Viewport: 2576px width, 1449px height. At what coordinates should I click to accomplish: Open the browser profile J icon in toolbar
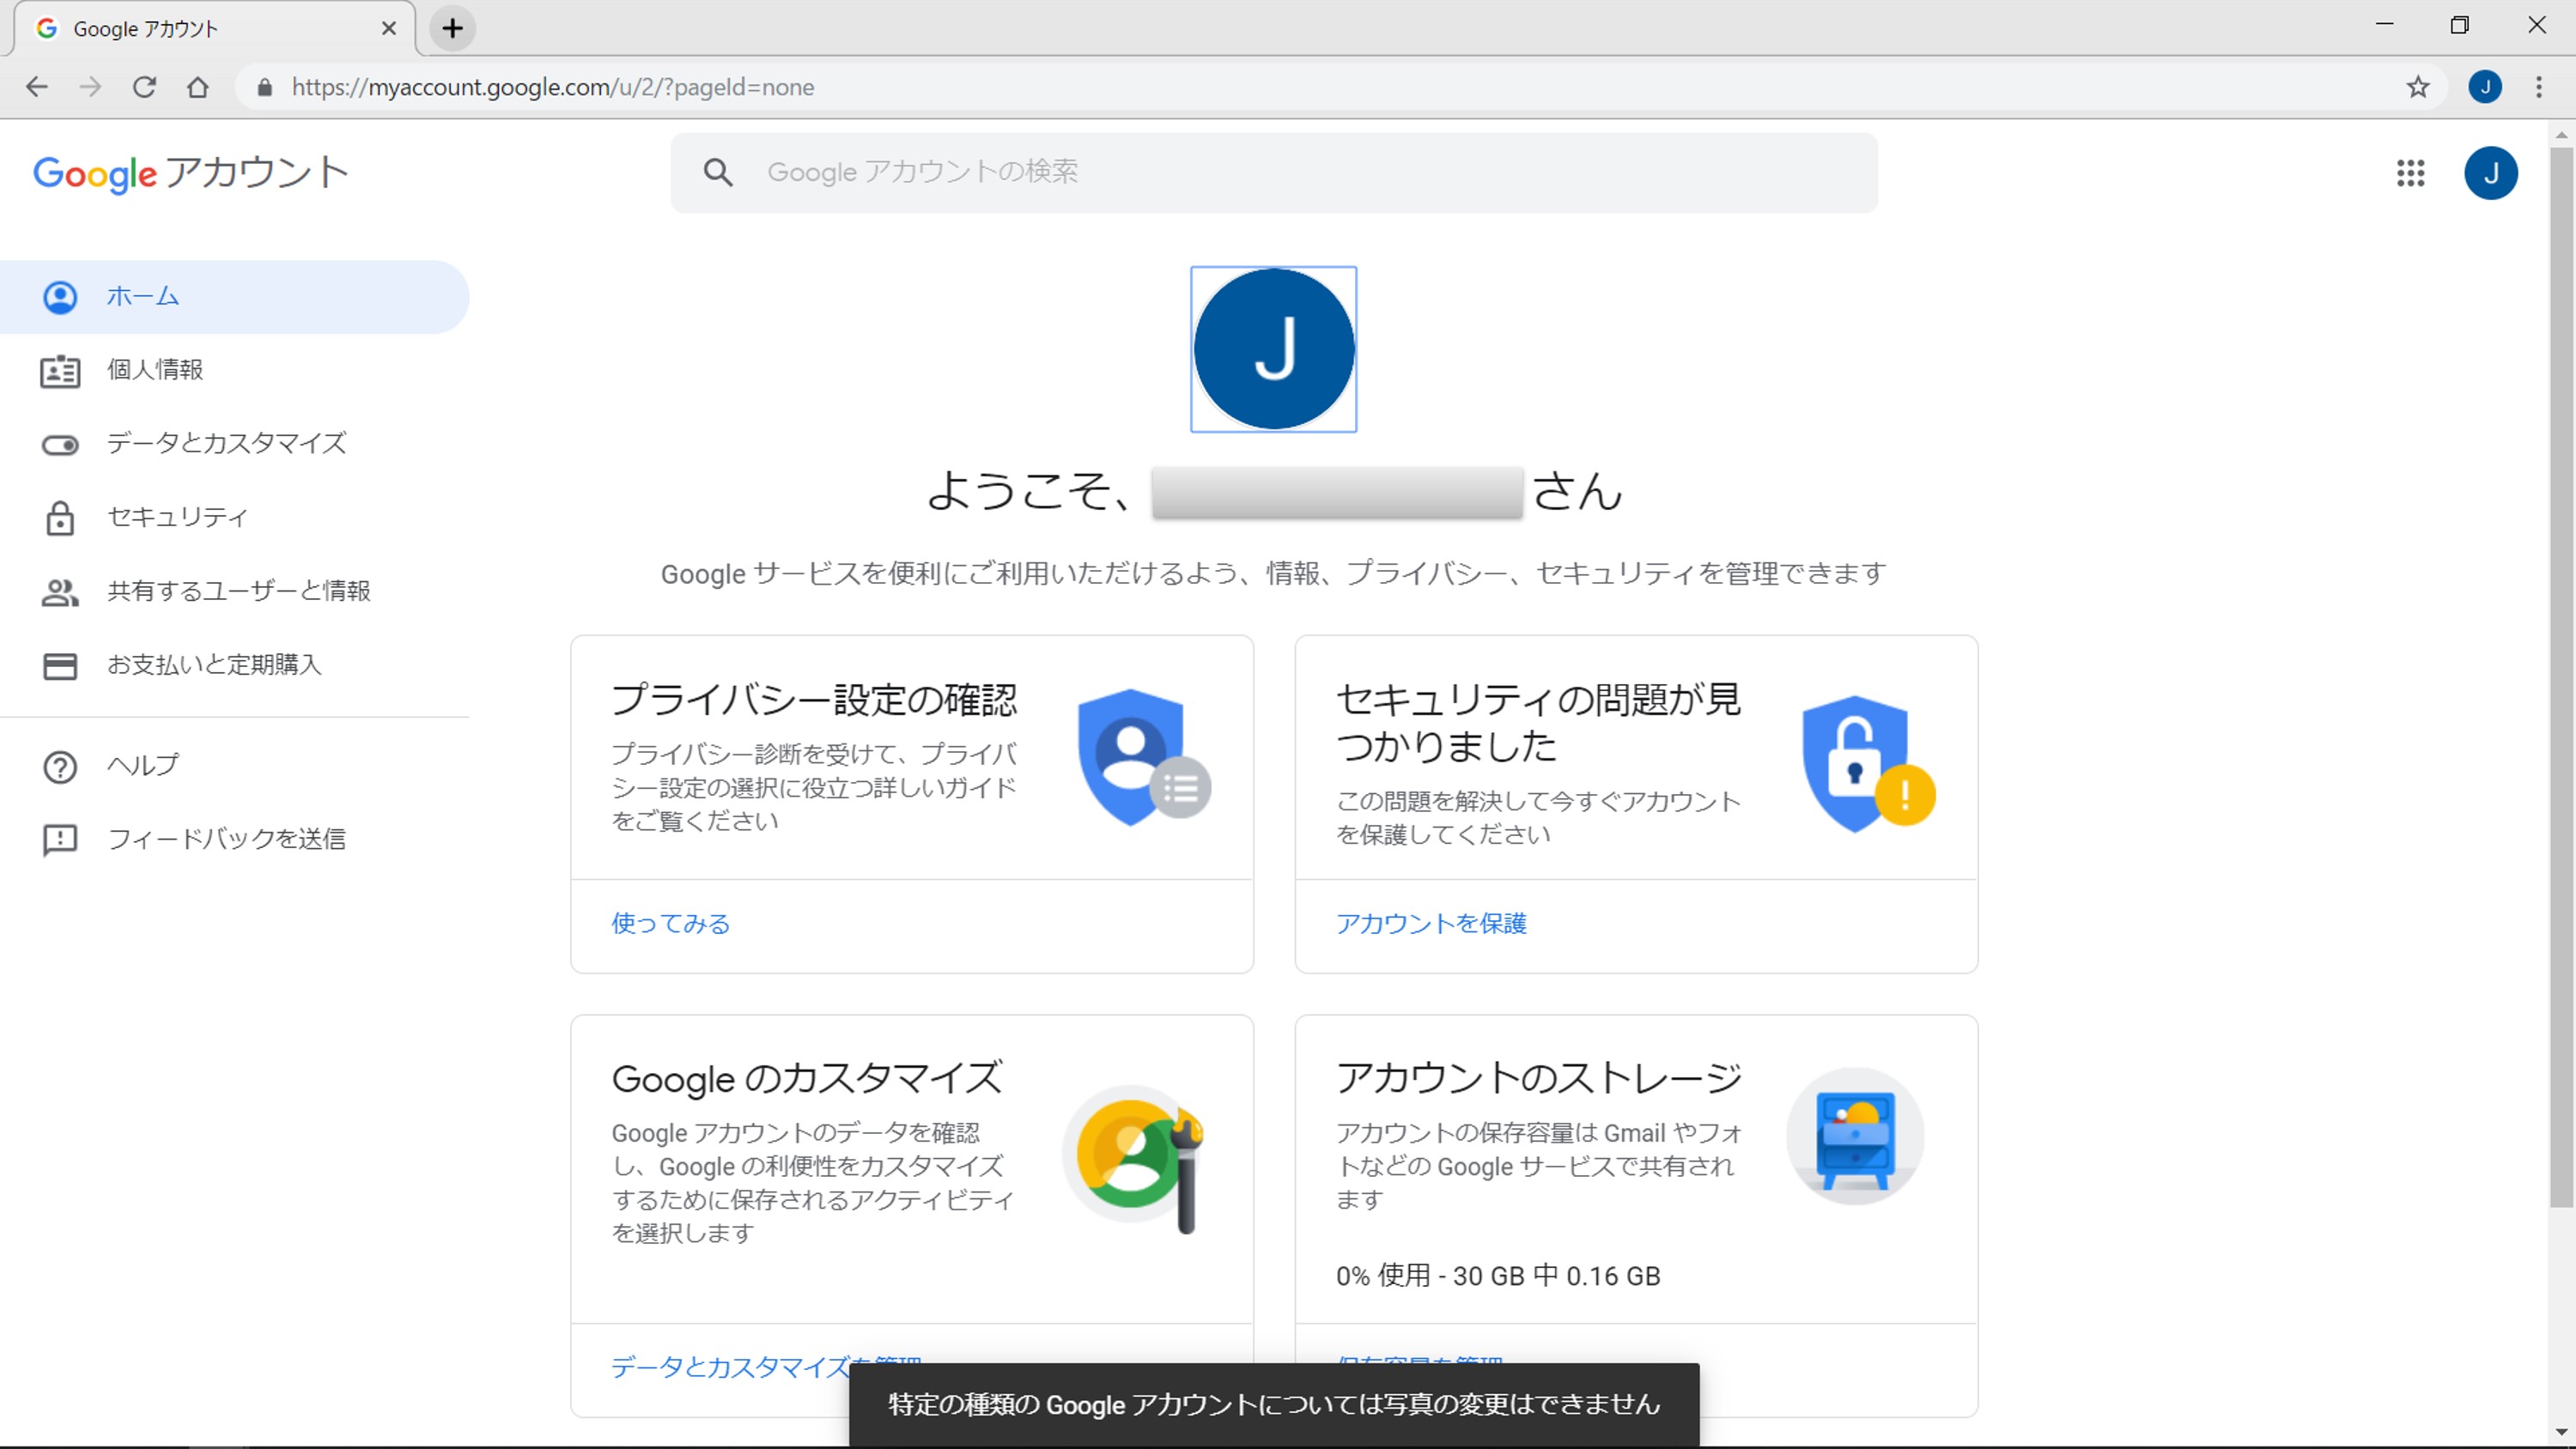(x=2486, y=87)
